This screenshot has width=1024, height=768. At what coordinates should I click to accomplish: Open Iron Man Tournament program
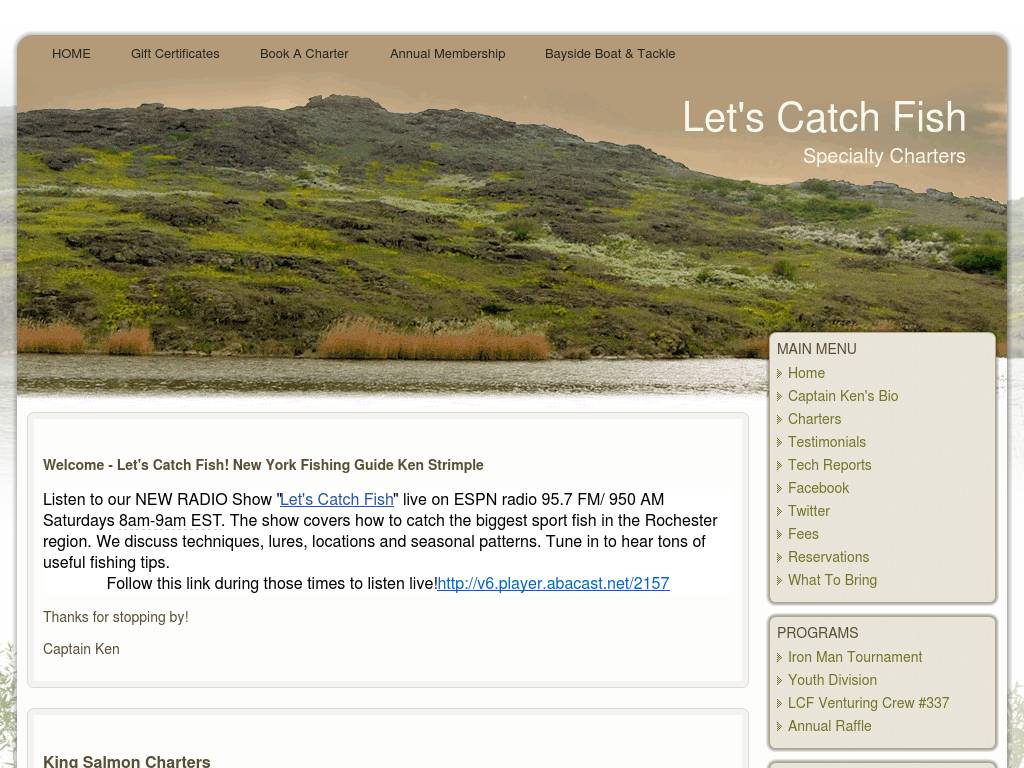click(855, 657)
